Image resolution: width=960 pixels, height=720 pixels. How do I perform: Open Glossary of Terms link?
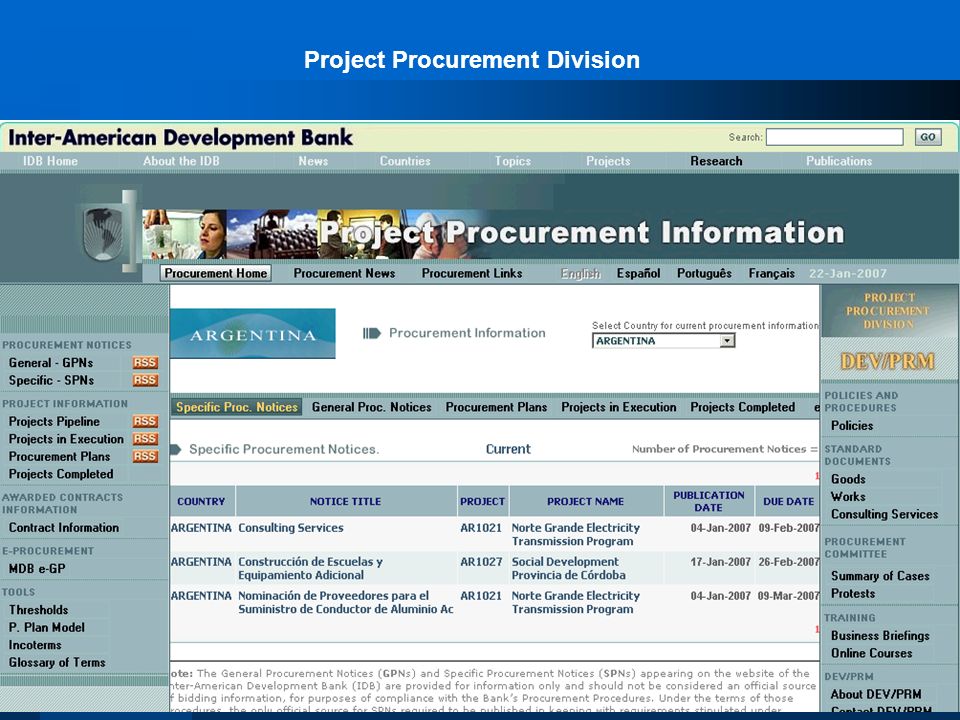[57, 662]
